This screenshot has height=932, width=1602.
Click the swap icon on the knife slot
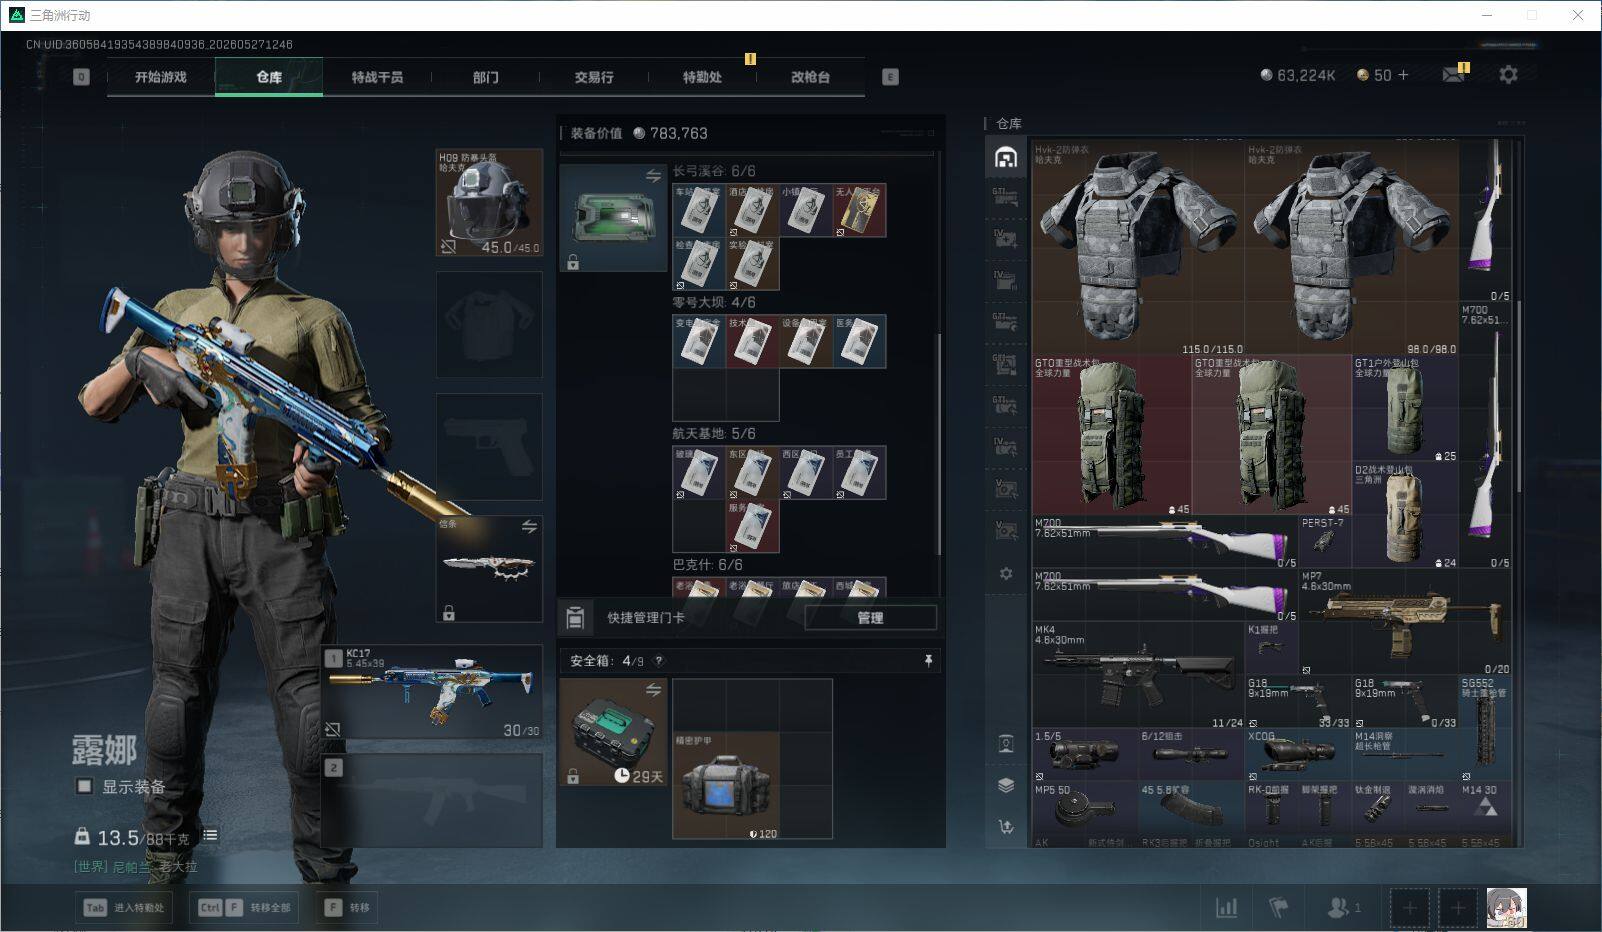coord(529,527)
